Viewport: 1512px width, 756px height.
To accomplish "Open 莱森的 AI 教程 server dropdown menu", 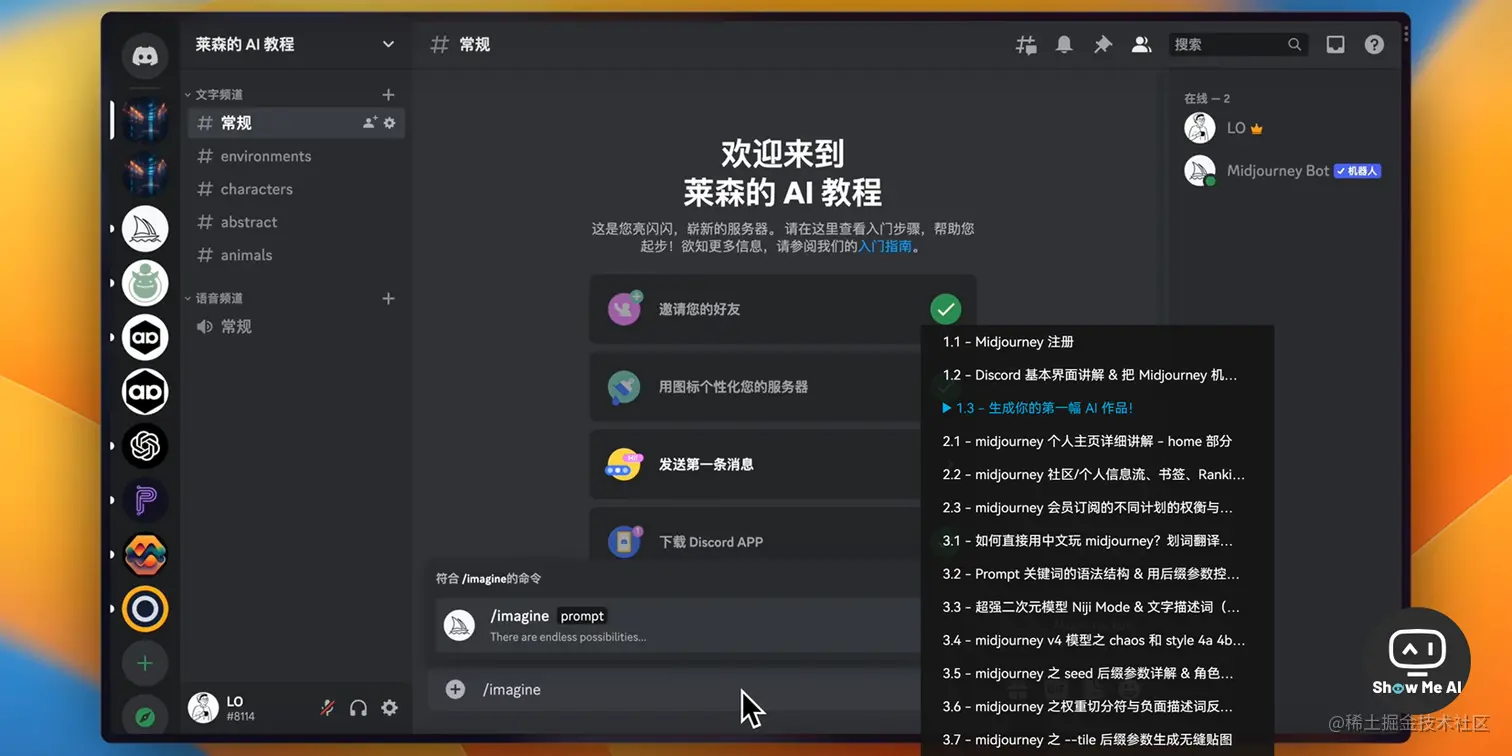I will coord(295,44).
